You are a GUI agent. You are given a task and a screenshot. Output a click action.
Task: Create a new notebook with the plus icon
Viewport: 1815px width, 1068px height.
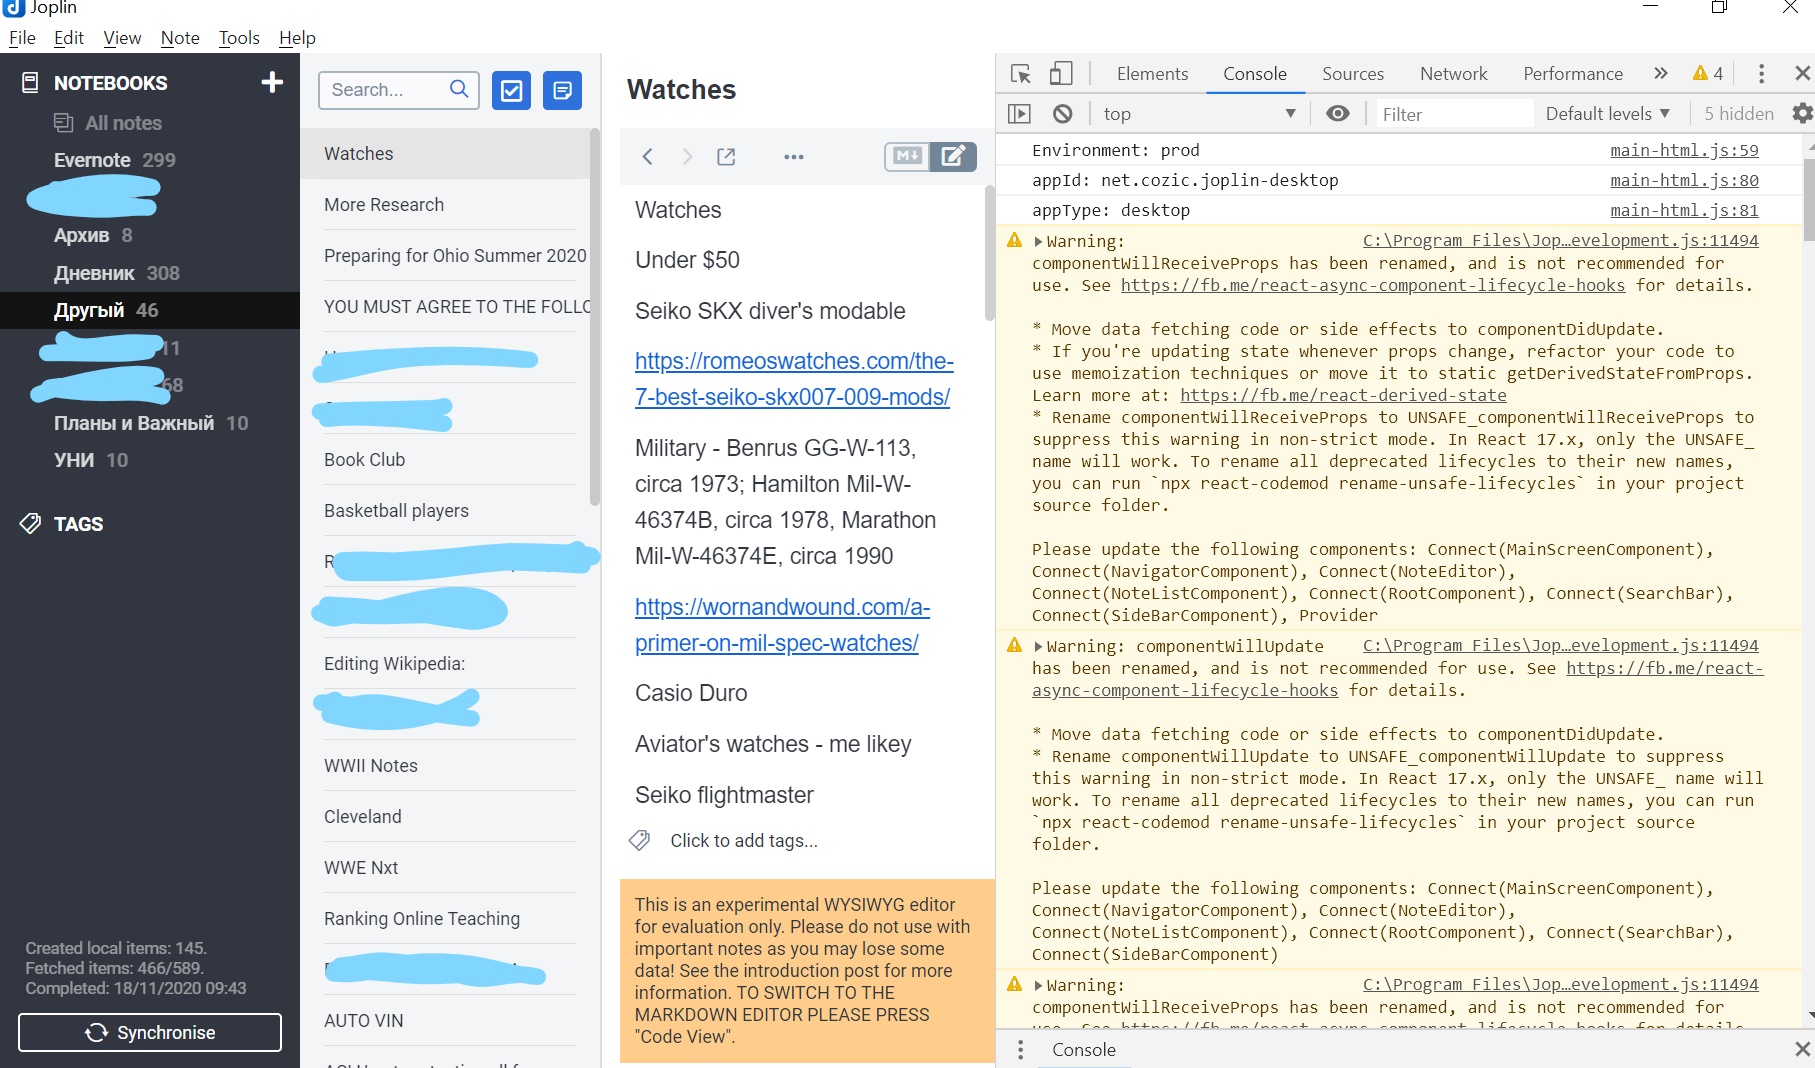pos(272,82)
